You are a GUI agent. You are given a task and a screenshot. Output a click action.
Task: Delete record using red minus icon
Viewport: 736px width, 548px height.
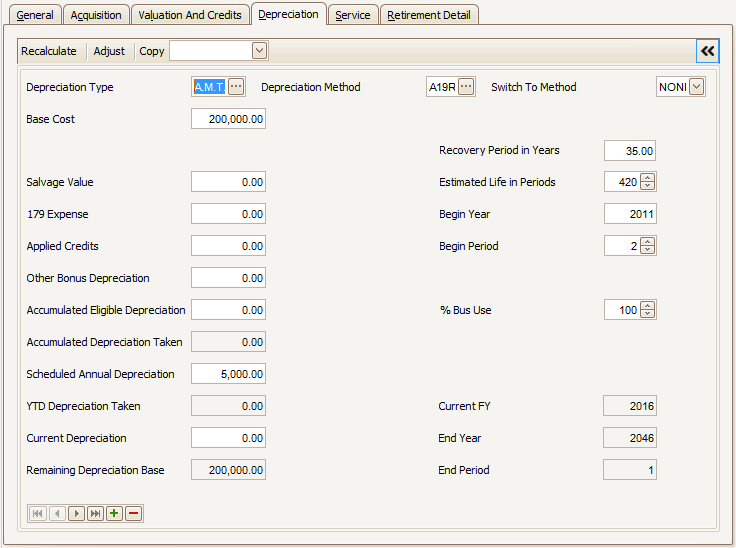point(133,513)
